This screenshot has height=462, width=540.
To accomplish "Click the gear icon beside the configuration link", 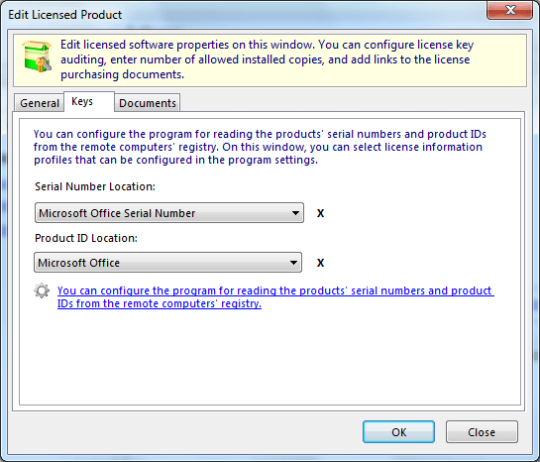I will click(x=42, y=291).
